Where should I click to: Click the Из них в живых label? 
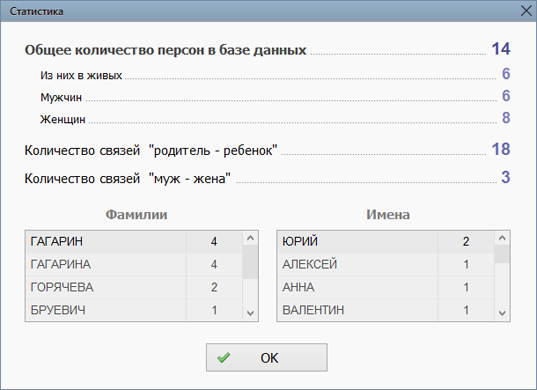point(81,75)
